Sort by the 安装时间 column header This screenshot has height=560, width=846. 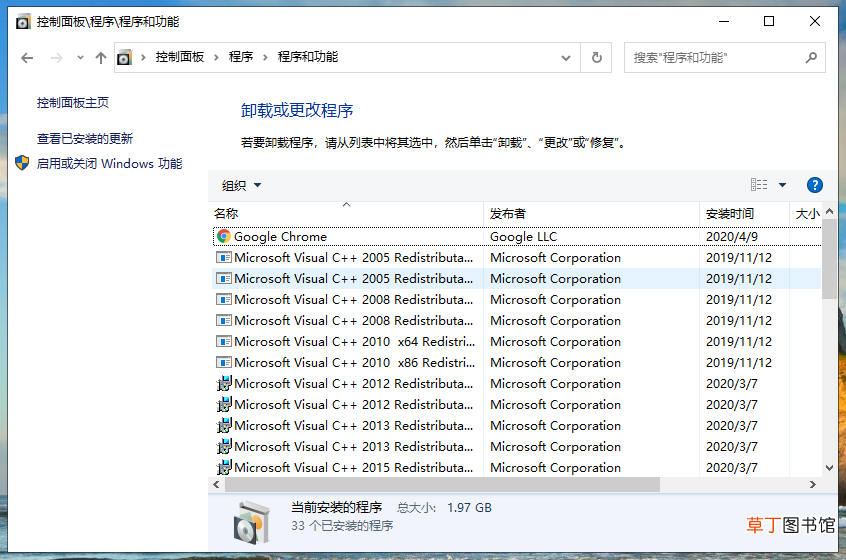[x=744, y=214]
